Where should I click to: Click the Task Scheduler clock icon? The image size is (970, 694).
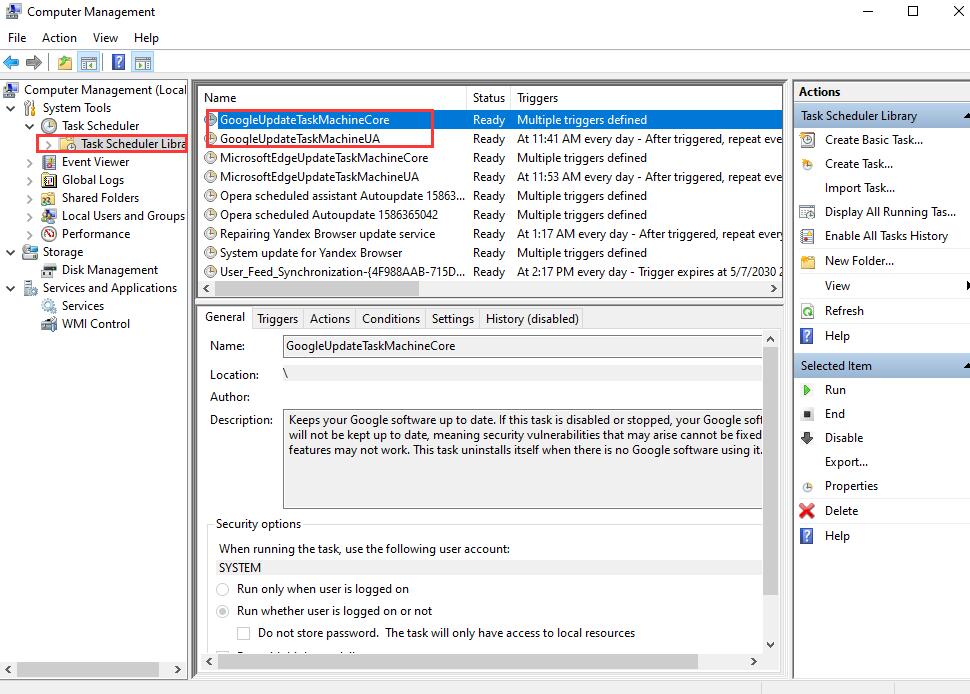coord(49,126)
